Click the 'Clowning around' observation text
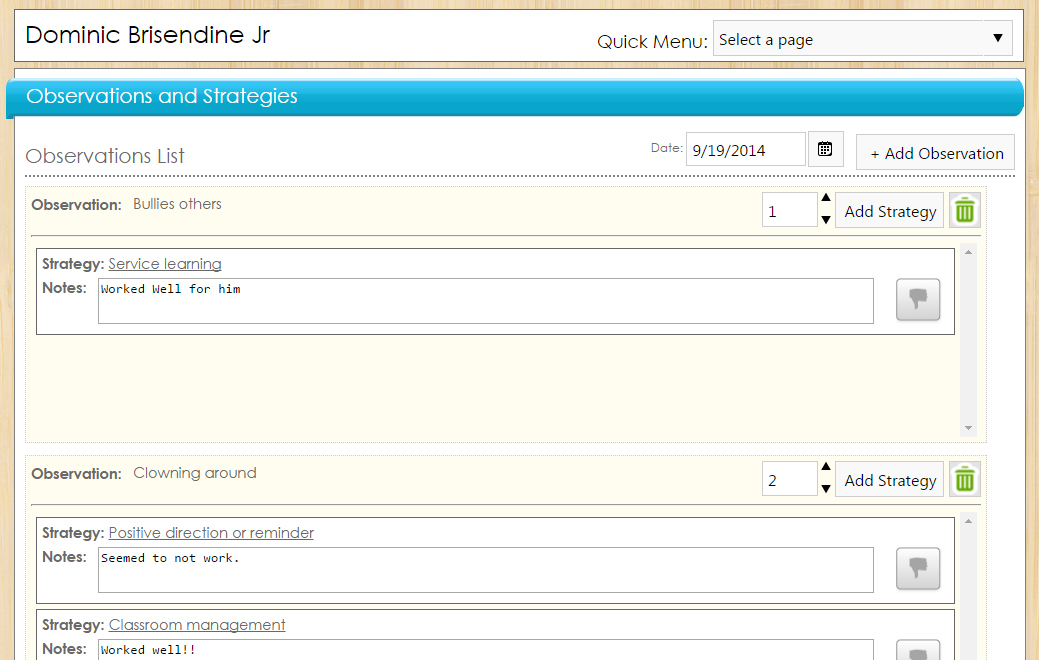Image resolution: width=1039 pixels, height=660 pixels. 195,473
